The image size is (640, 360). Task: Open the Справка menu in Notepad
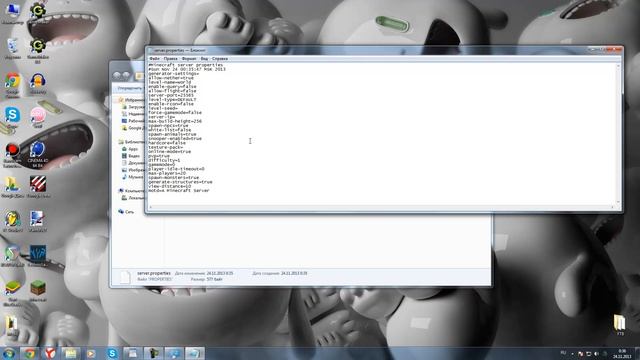point(220,59)
